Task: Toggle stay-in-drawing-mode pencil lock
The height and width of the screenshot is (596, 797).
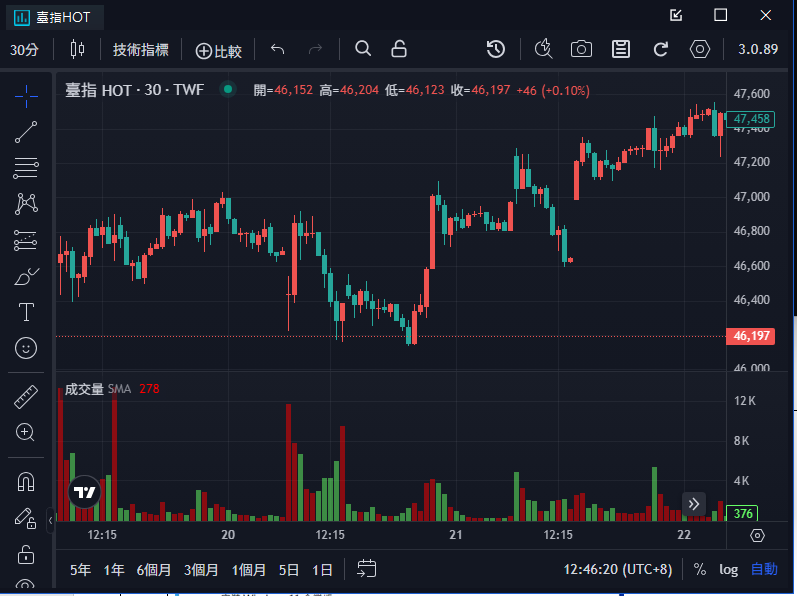Action: tap(25, 518)
